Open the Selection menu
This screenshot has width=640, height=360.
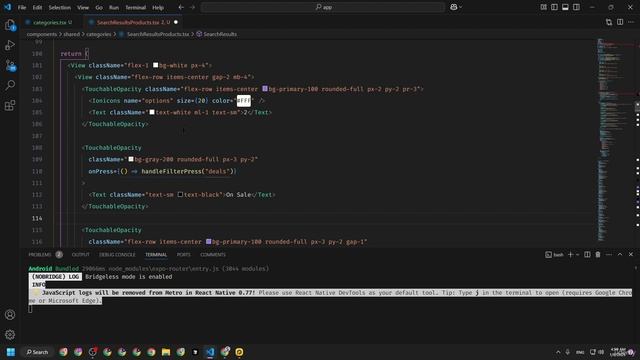pos(60,7)
